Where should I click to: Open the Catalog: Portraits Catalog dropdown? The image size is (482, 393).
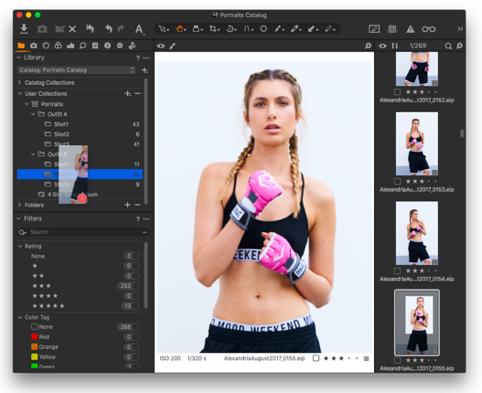pos(76,70)
